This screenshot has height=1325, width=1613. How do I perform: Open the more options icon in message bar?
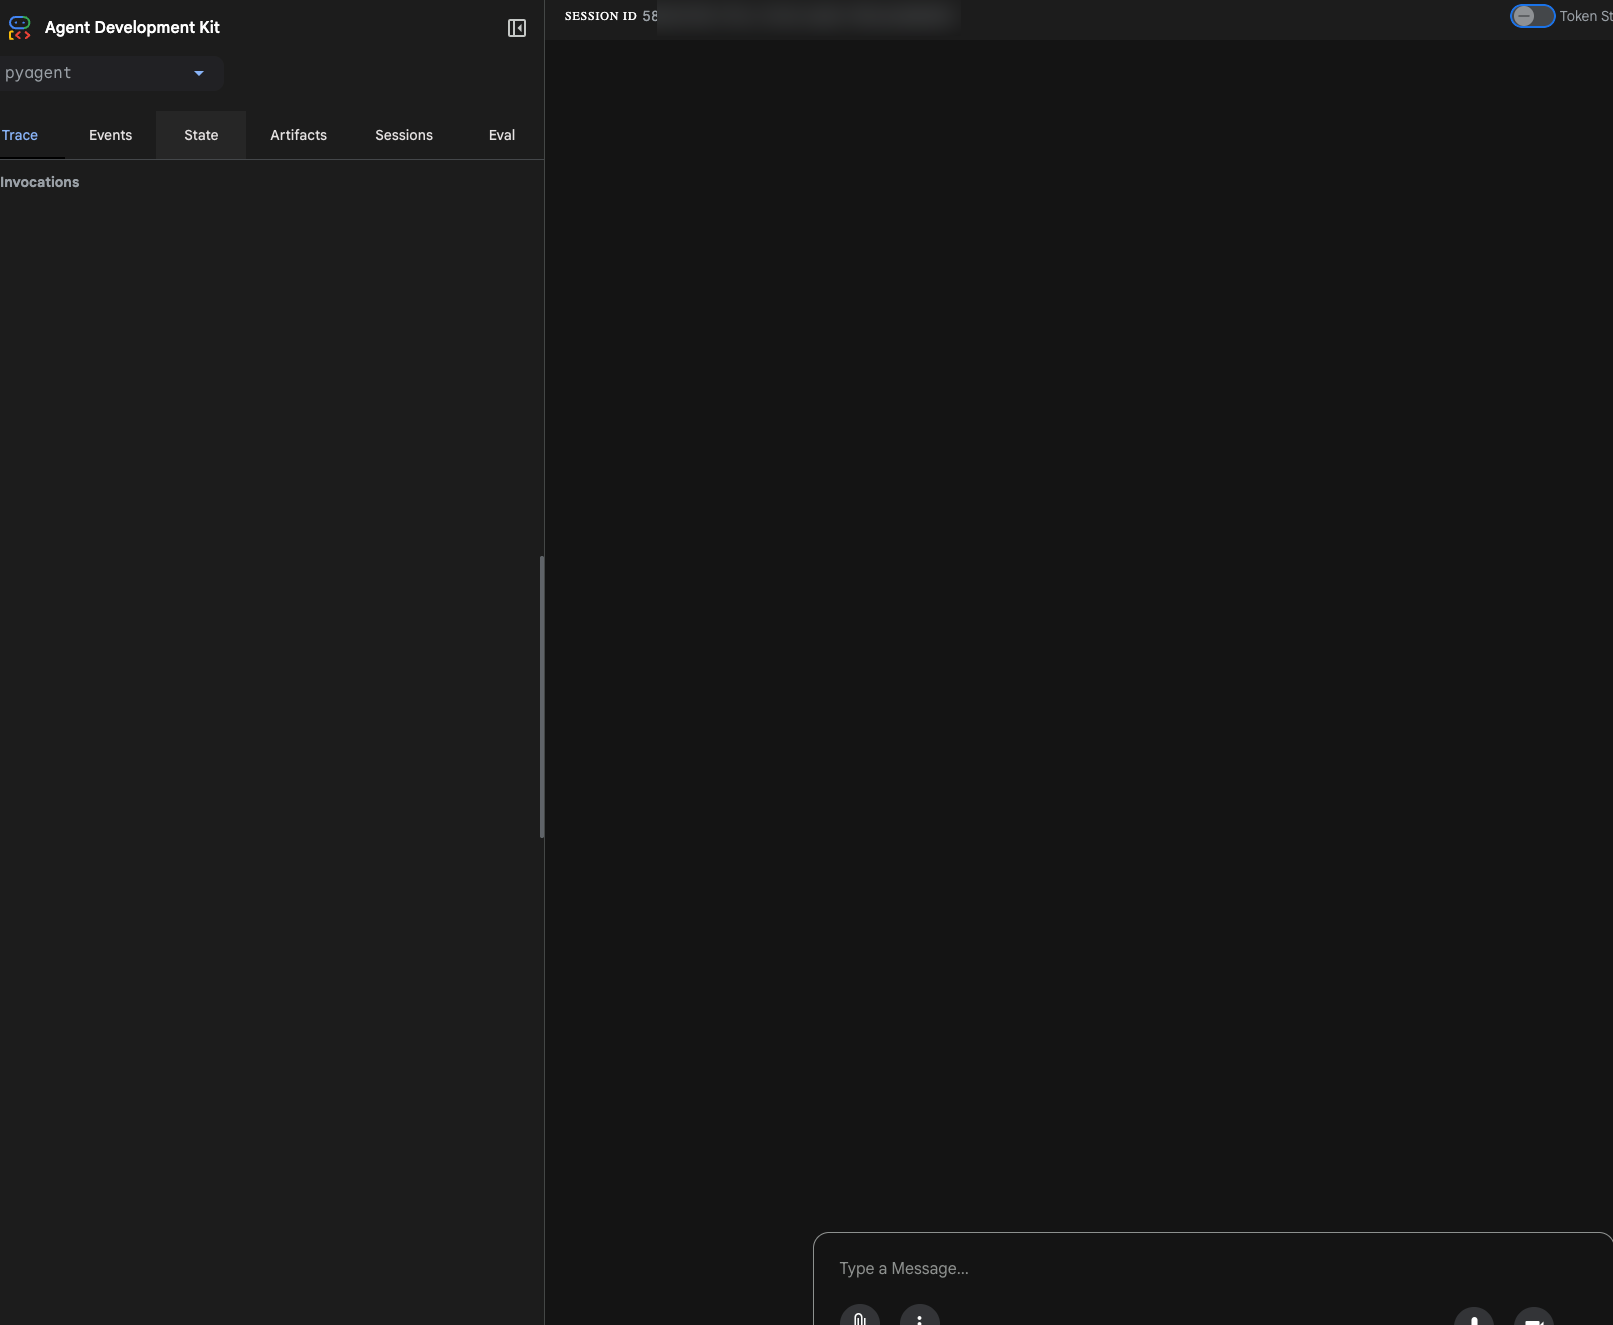click(920, 1318)
